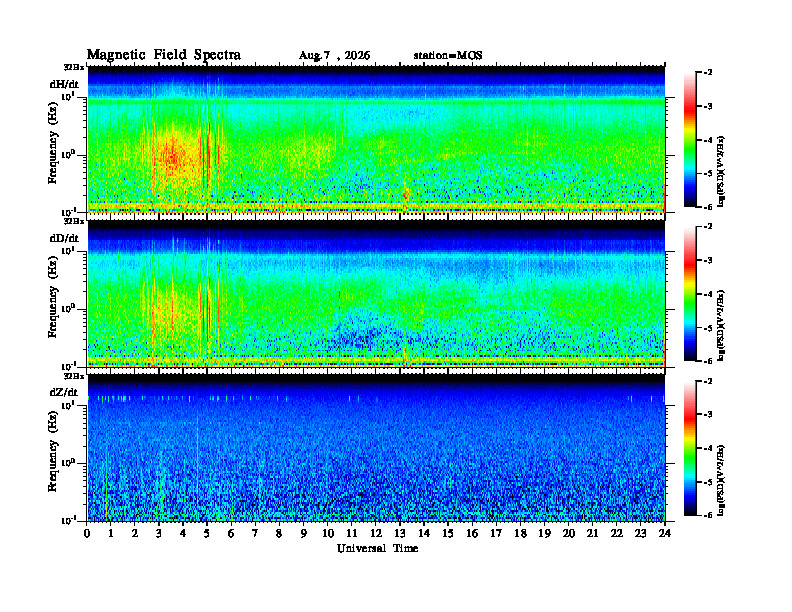Image resolution: width=792 pixels, height=612 pixels.
Task: Click hour '3' on the time axis
Action: [159, 533]
